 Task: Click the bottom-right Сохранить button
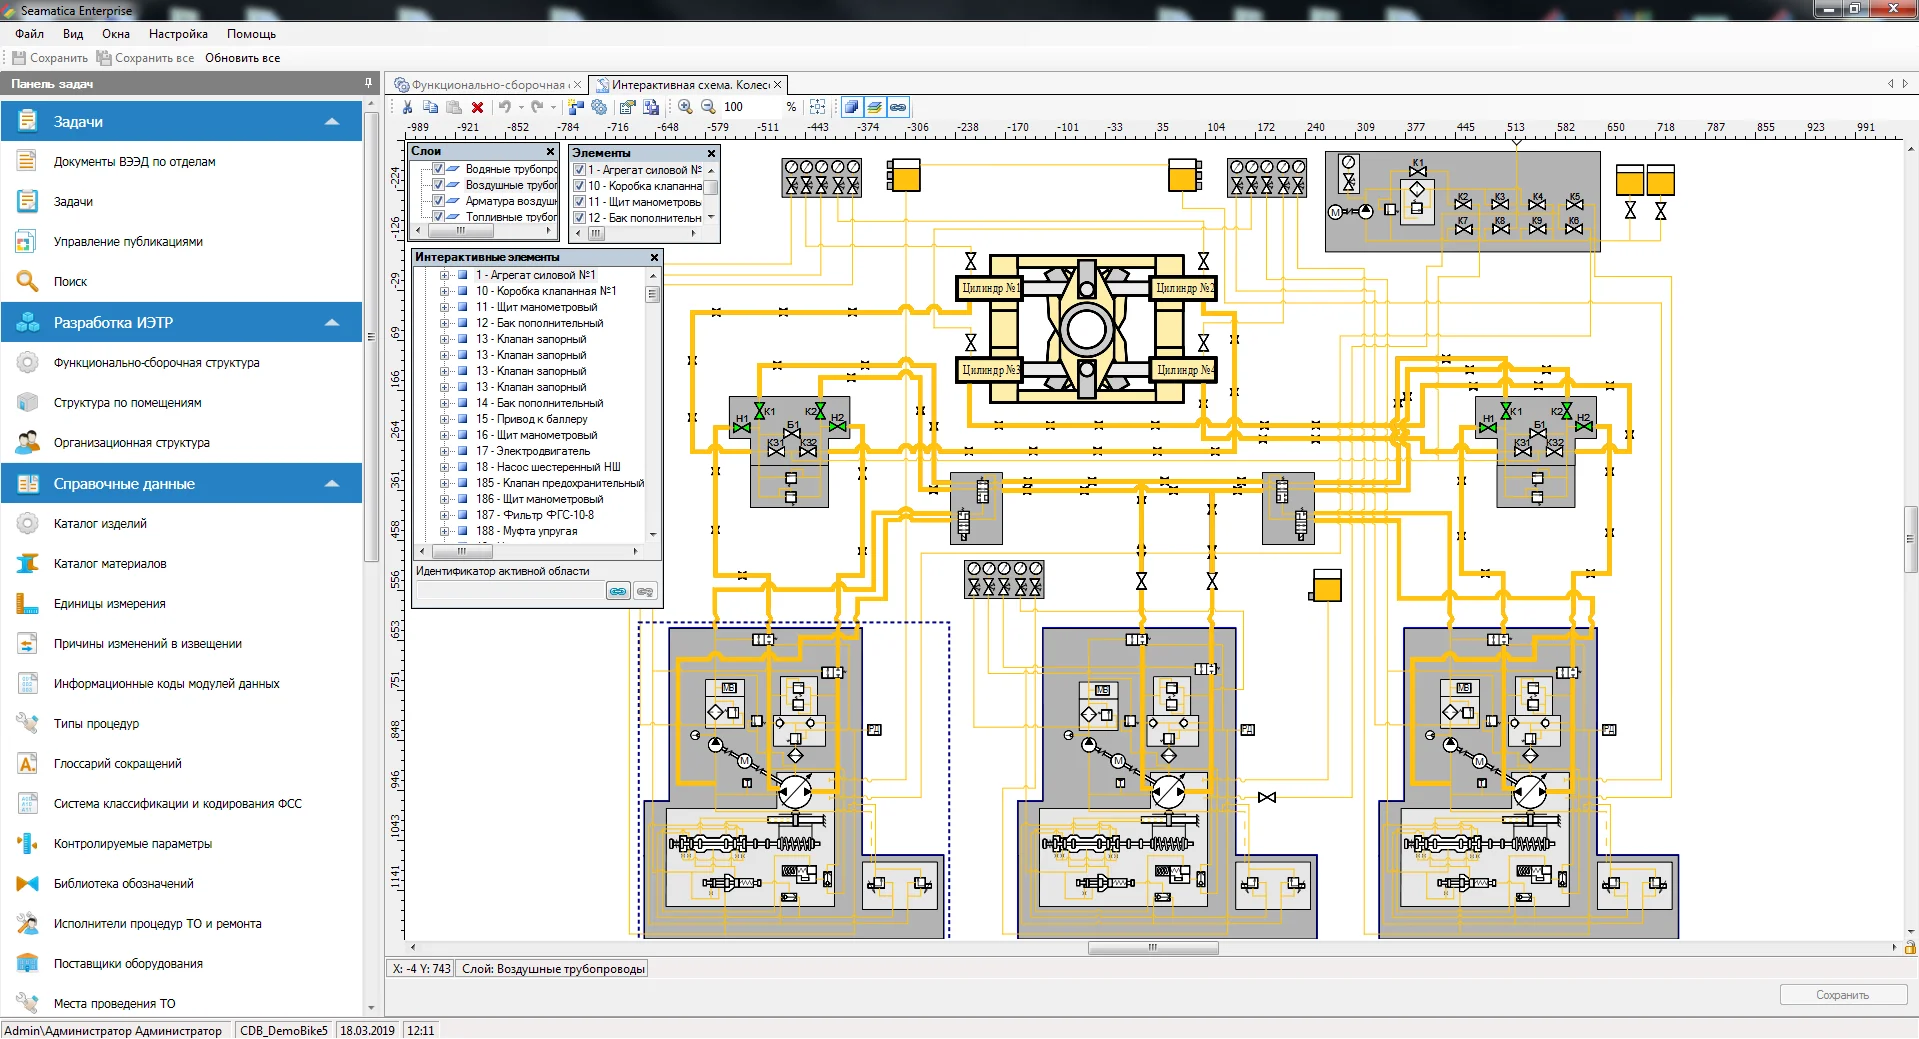click(1842, 995)
